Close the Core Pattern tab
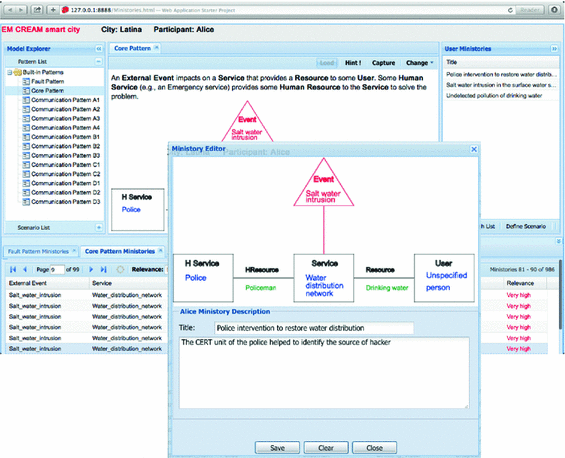Screen dimensions: 565x458 pos(156,47)
